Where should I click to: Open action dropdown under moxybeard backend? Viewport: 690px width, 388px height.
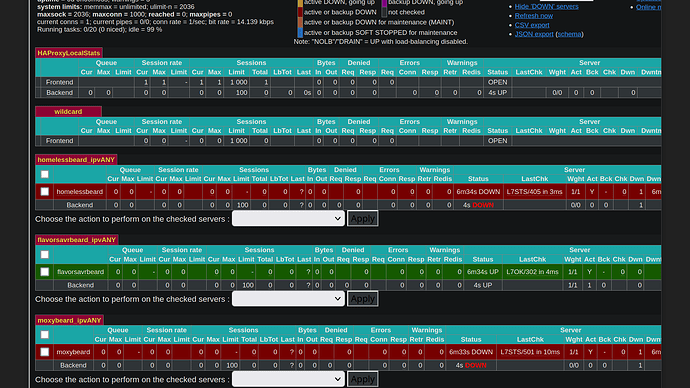[x=288, y=379]
